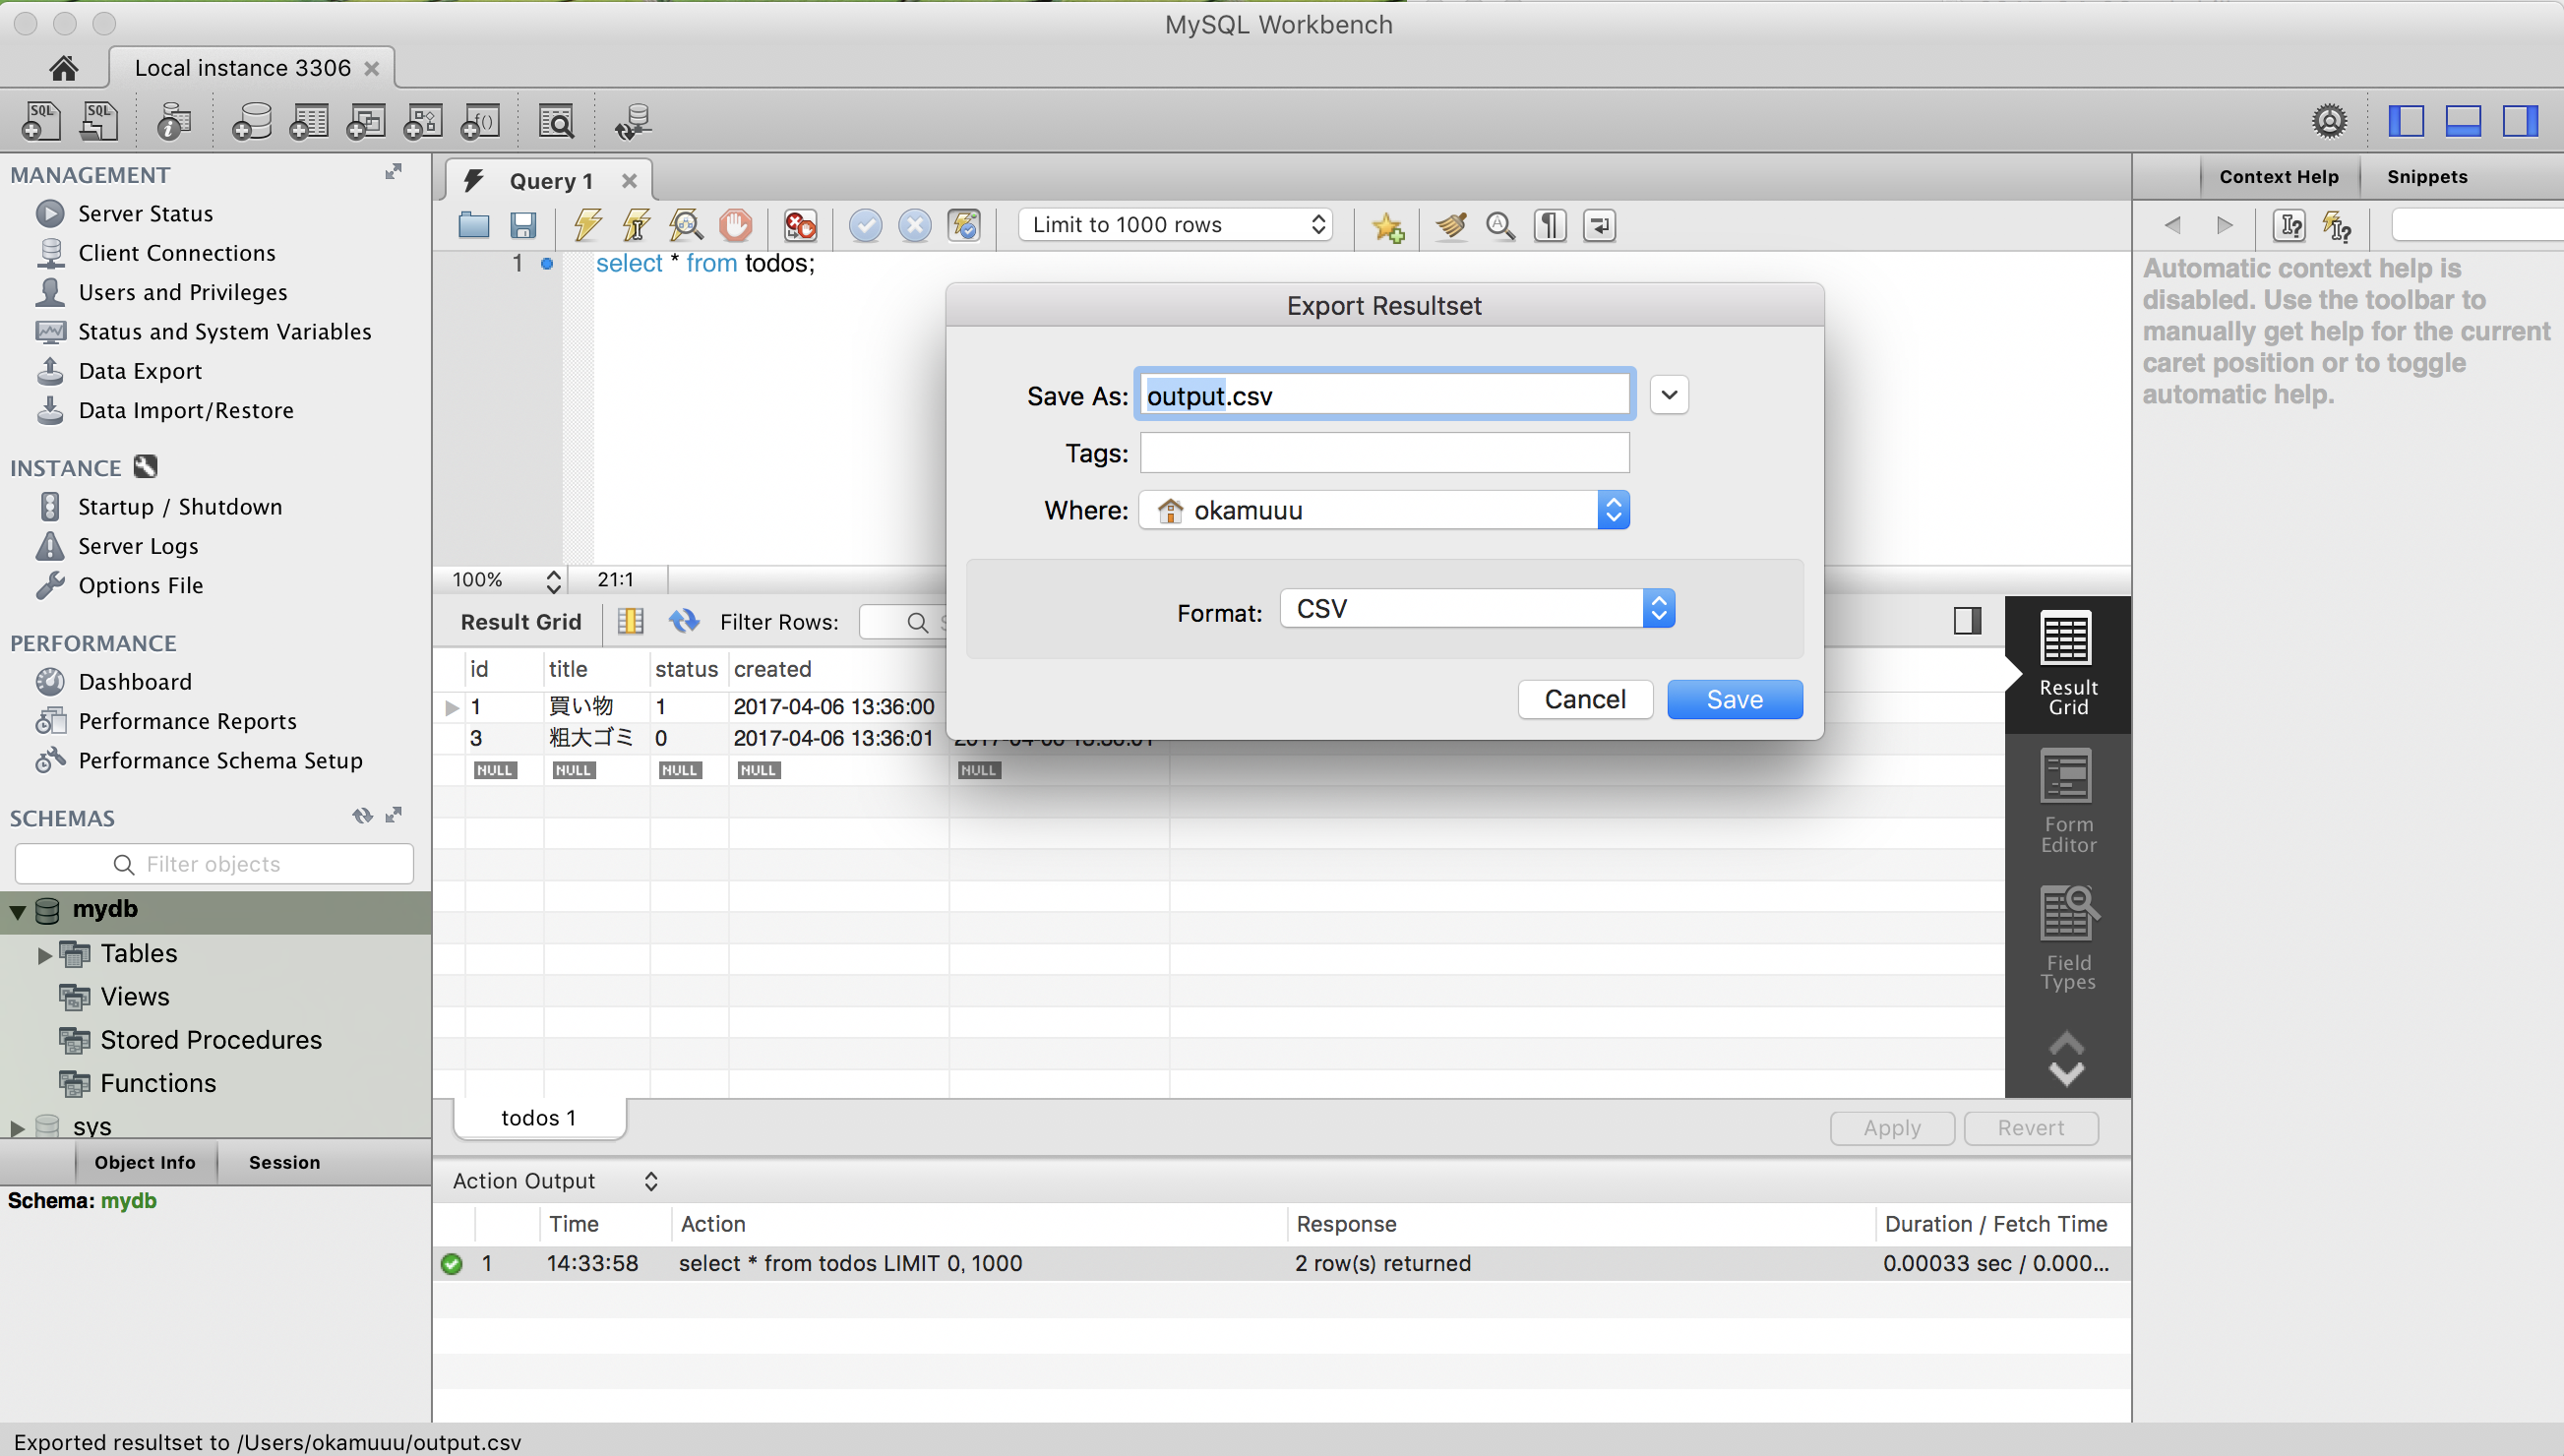The image size is (2564, 1456).
Task: Execute statement under cursor icon
Action: tap(636, 225)
